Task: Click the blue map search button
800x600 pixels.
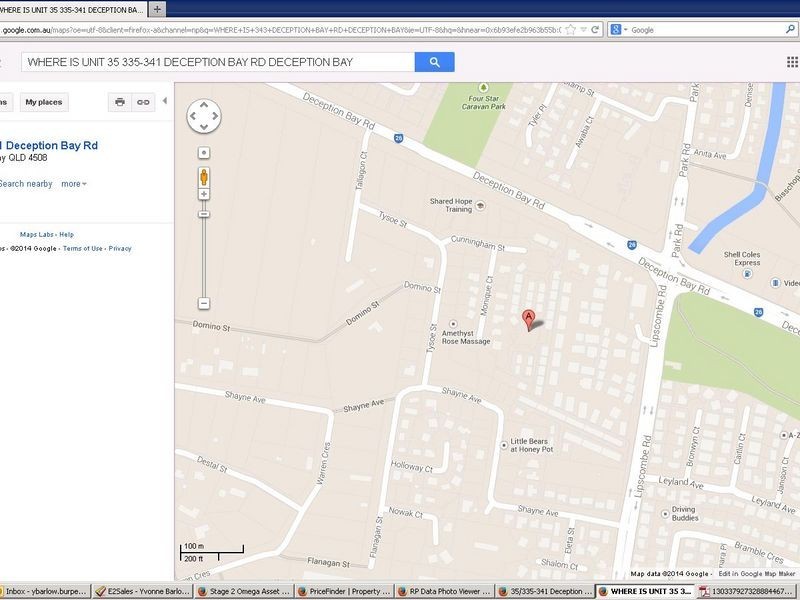Action: point(434,62)
